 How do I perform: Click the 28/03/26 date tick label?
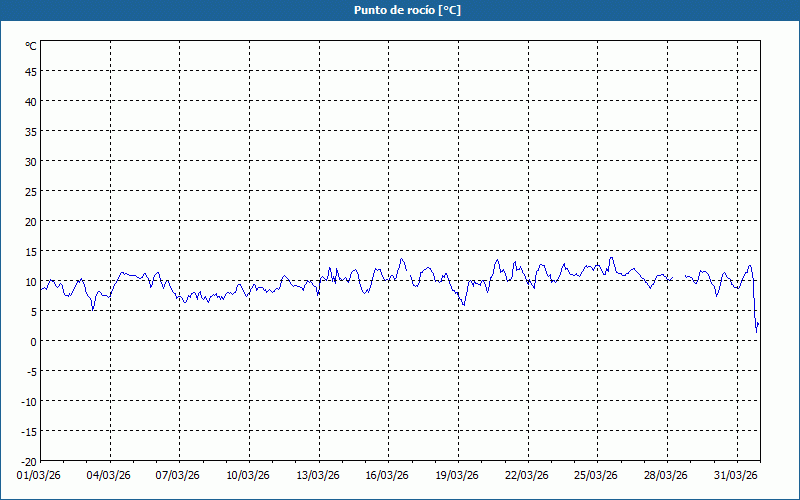(666, 475)
